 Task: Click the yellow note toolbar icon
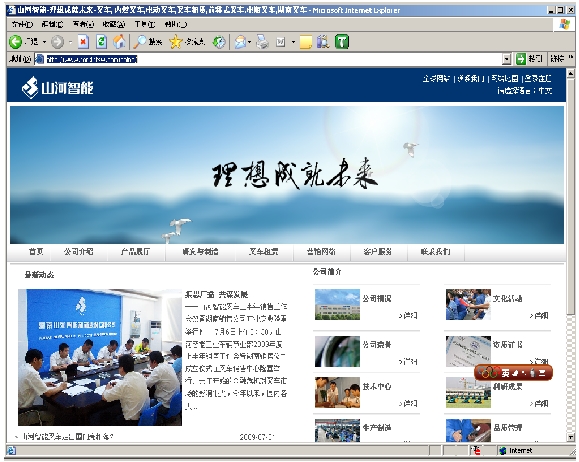pos(306,42)
